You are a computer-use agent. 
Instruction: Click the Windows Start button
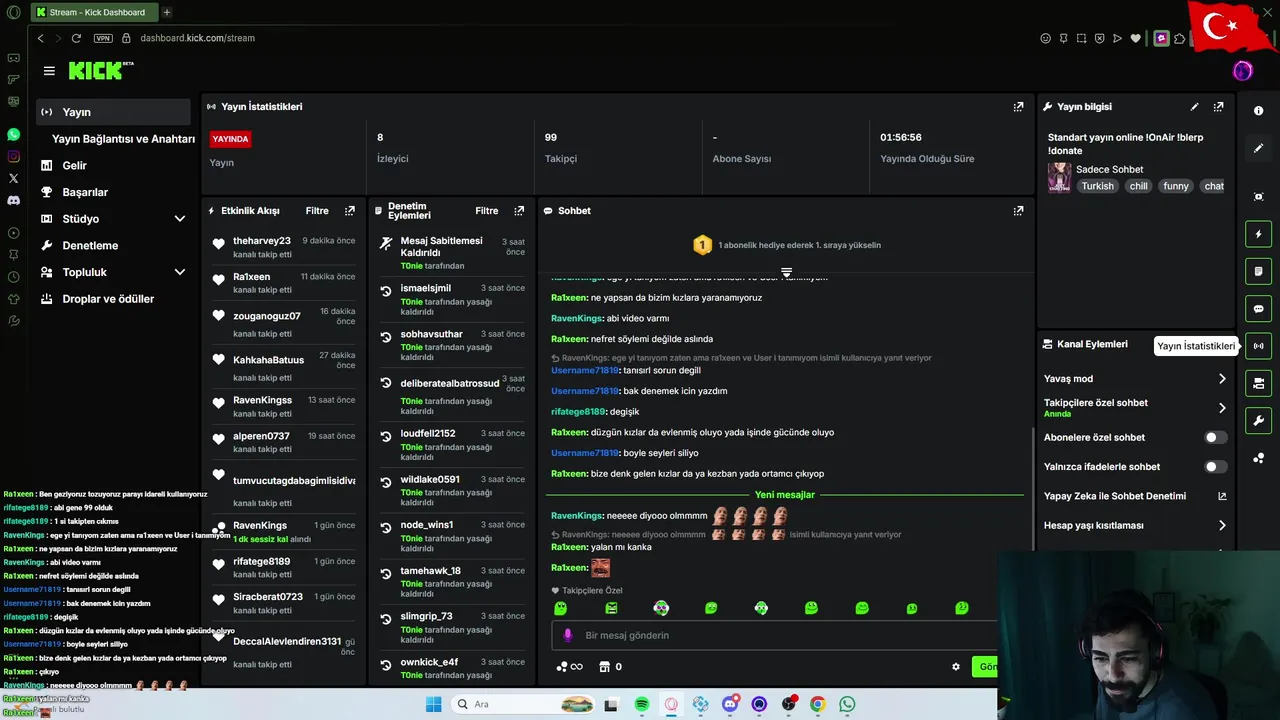click(433, 704)
